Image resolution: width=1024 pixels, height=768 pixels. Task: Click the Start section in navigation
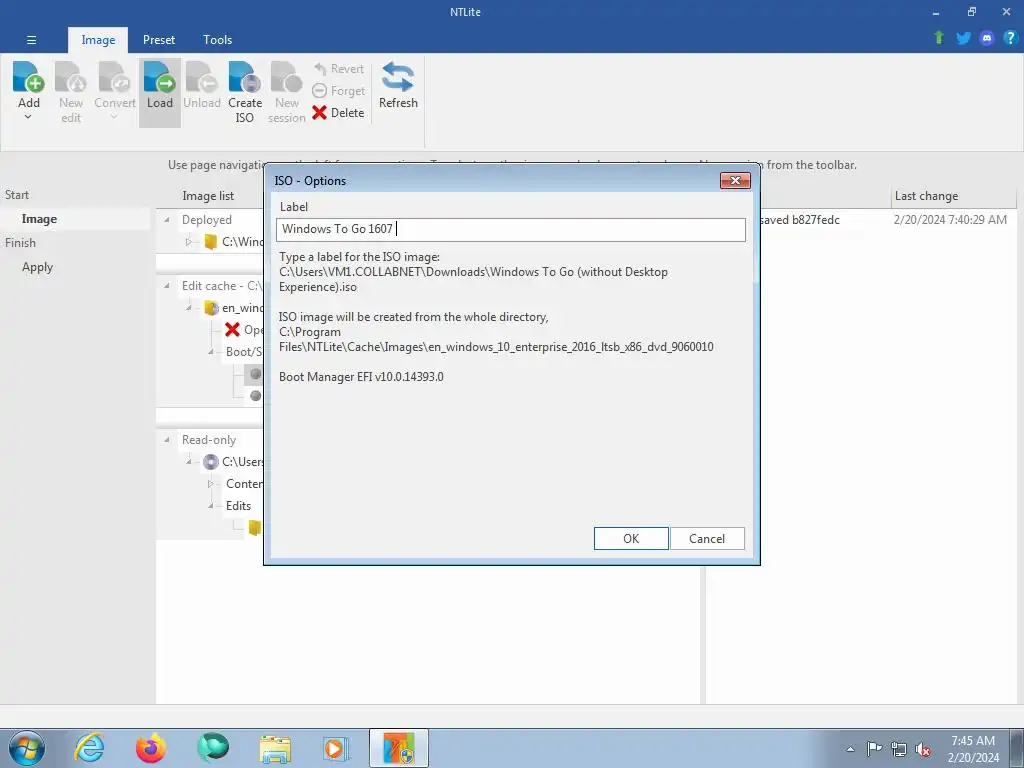17,195
